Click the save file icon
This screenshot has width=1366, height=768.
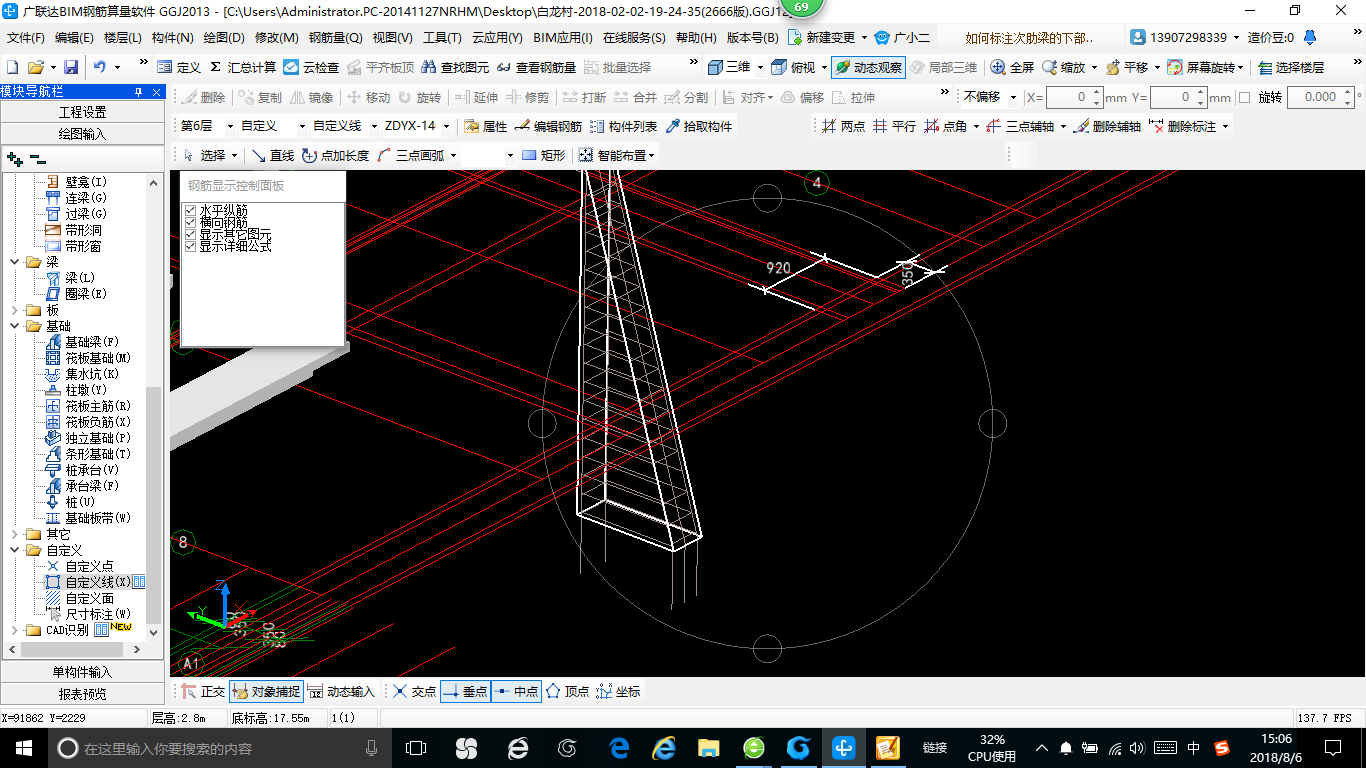coord(71,67)
